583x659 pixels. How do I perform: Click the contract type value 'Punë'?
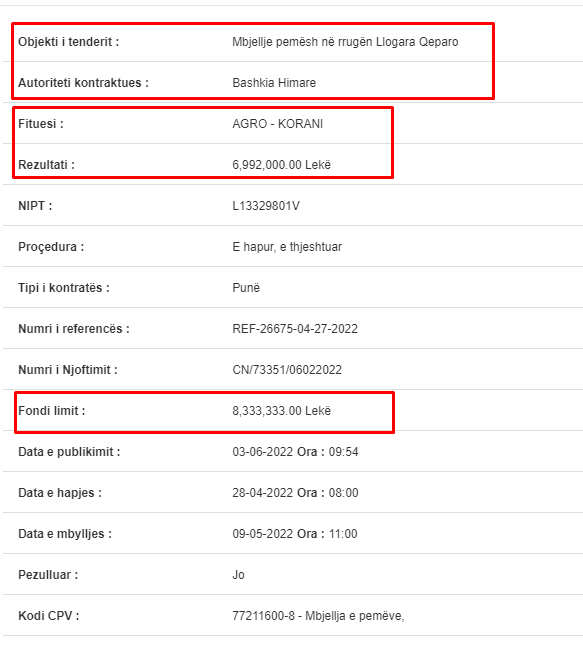click(x=246, y=288)
